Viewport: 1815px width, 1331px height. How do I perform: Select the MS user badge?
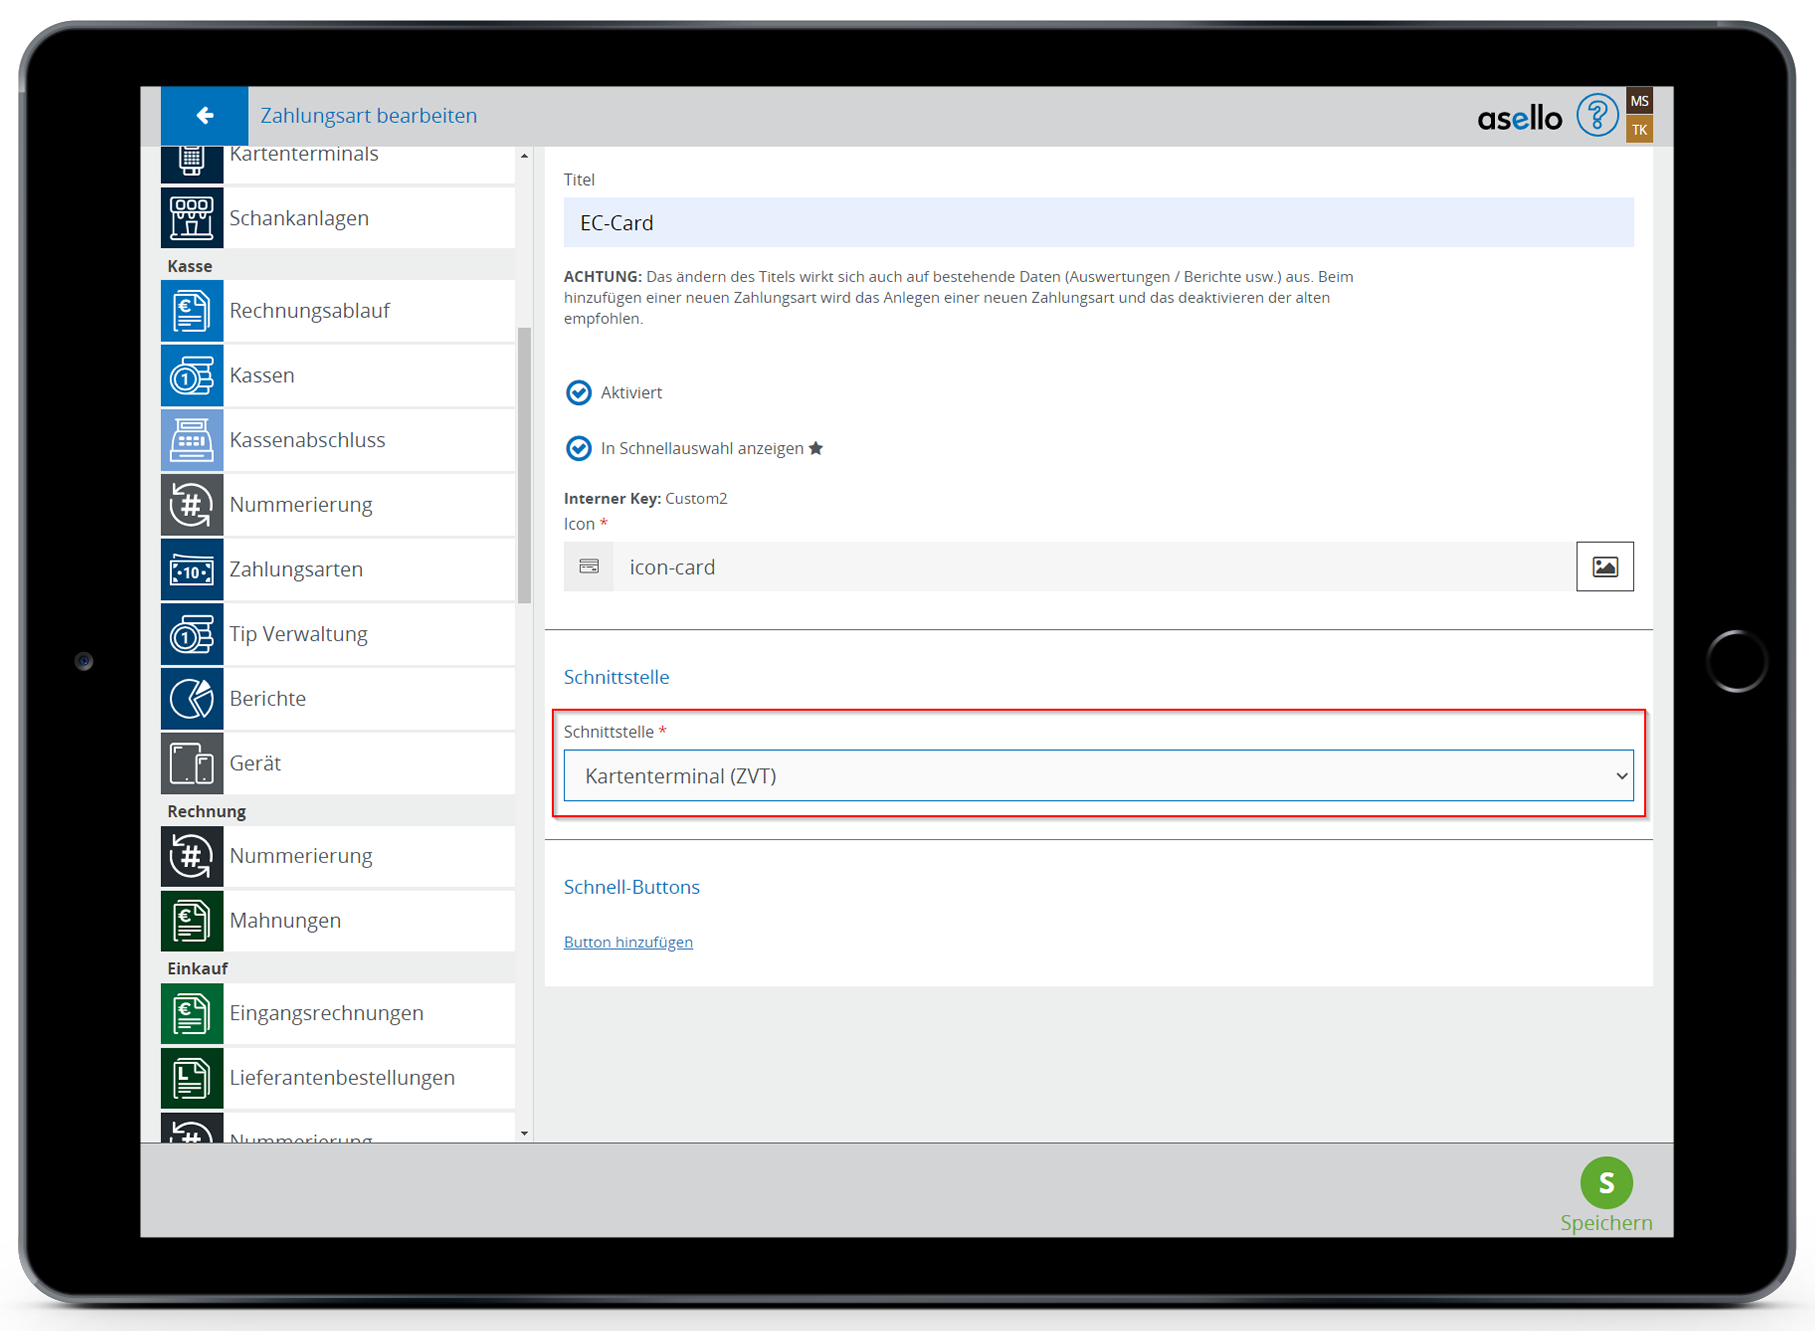click(1639, 101)
